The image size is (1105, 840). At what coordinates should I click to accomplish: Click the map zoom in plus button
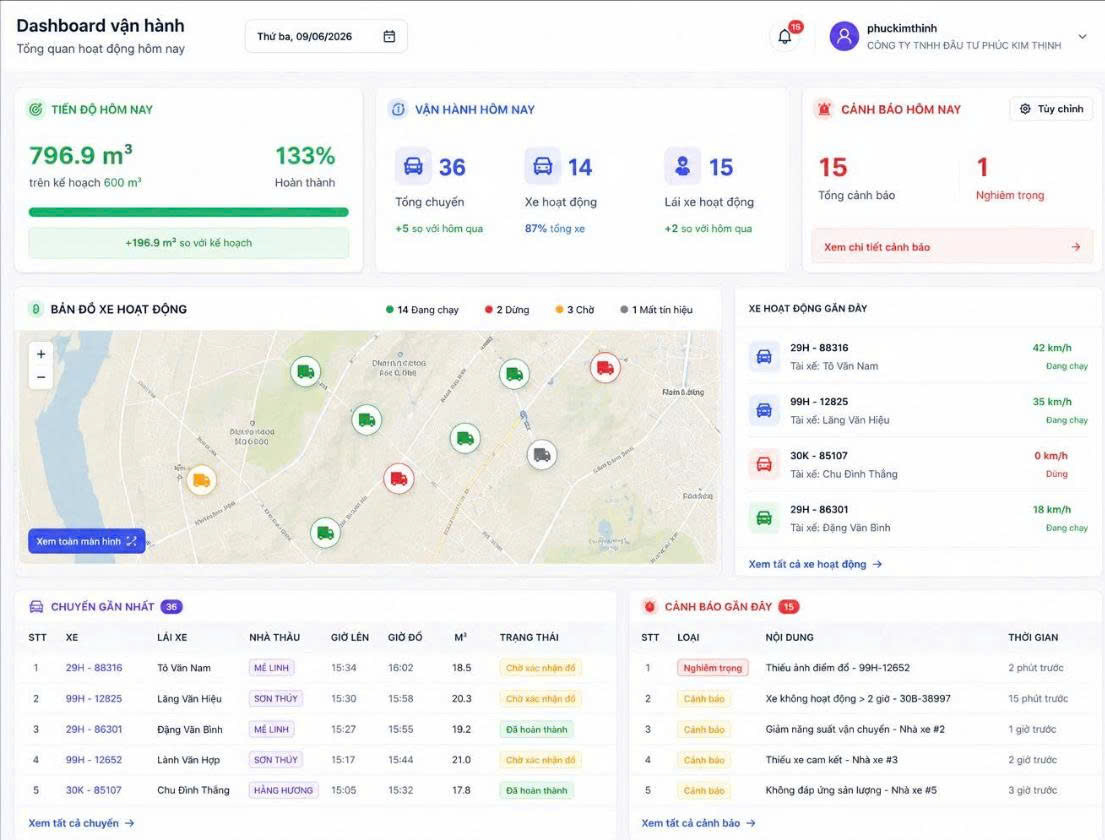(x=41, y=354)
